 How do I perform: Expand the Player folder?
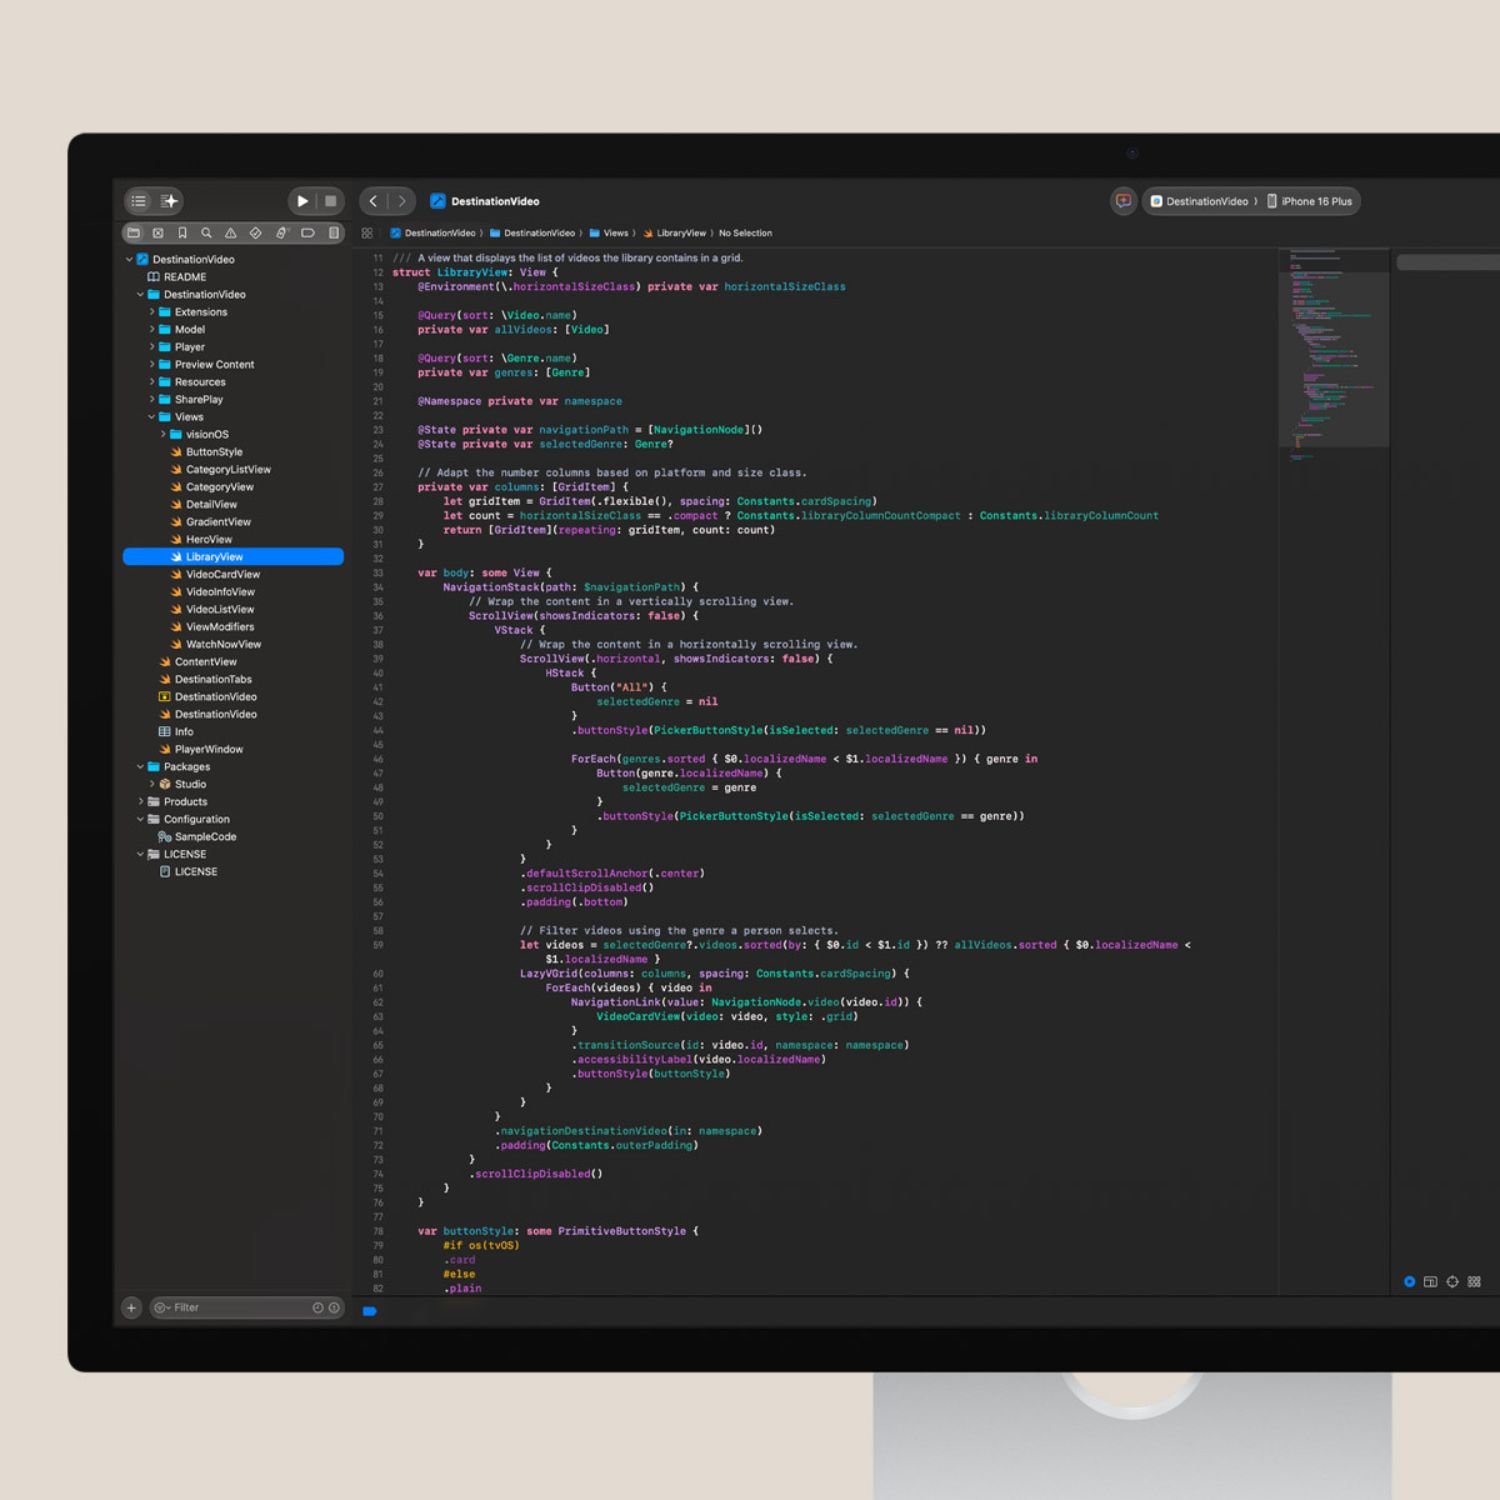click(152, 347)
